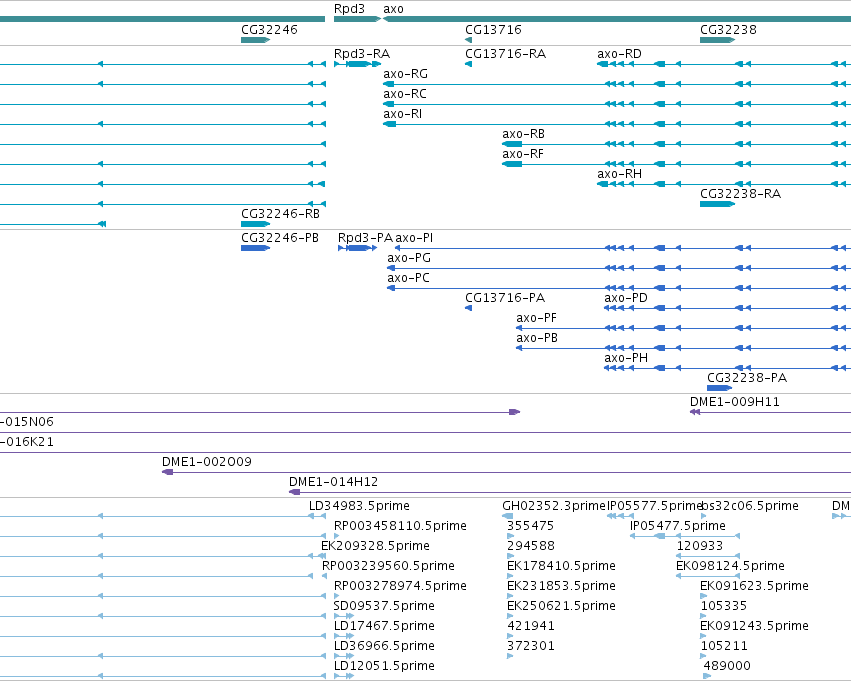Select protein axo-PG
The image size is (851, 681).
pyautogui.click(x=409, y=258)
